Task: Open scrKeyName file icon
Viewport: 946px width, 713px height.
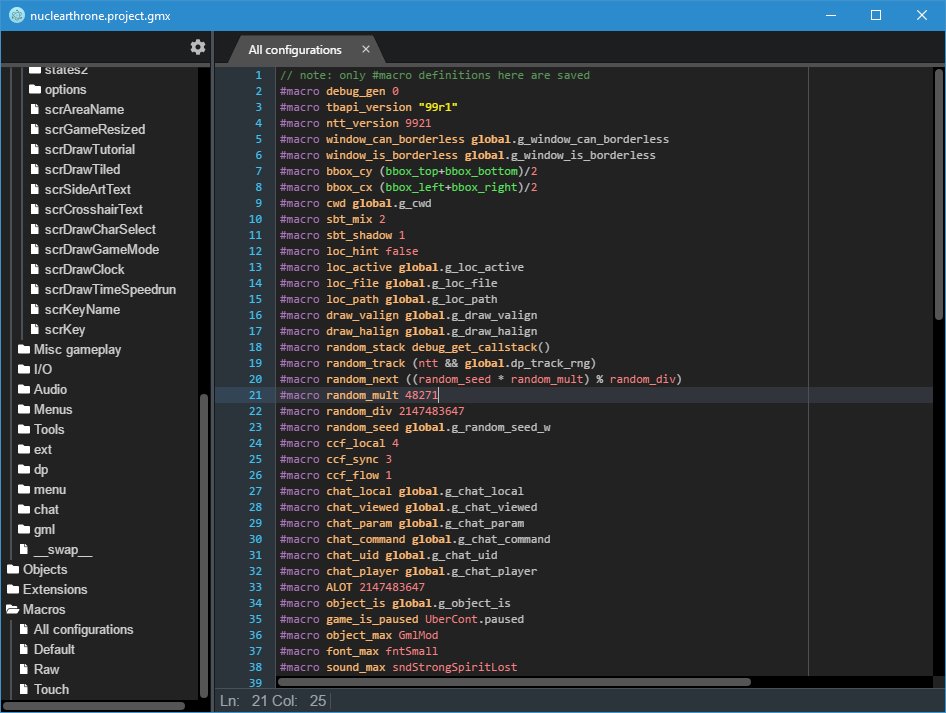Action: click(35, 309)
